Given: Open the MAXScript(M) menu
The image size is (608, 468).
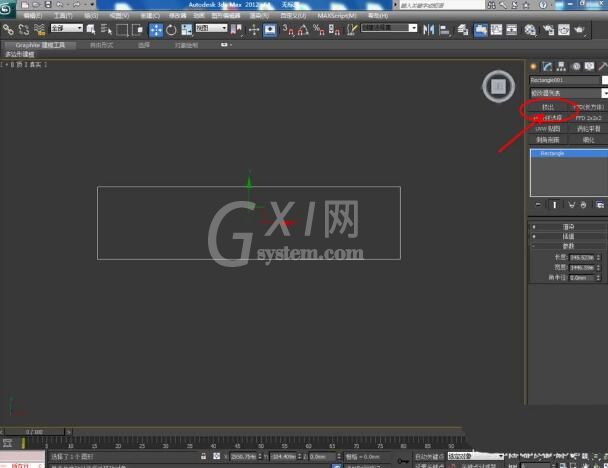Looking at the screenshot, I should [x=337, y=16].
